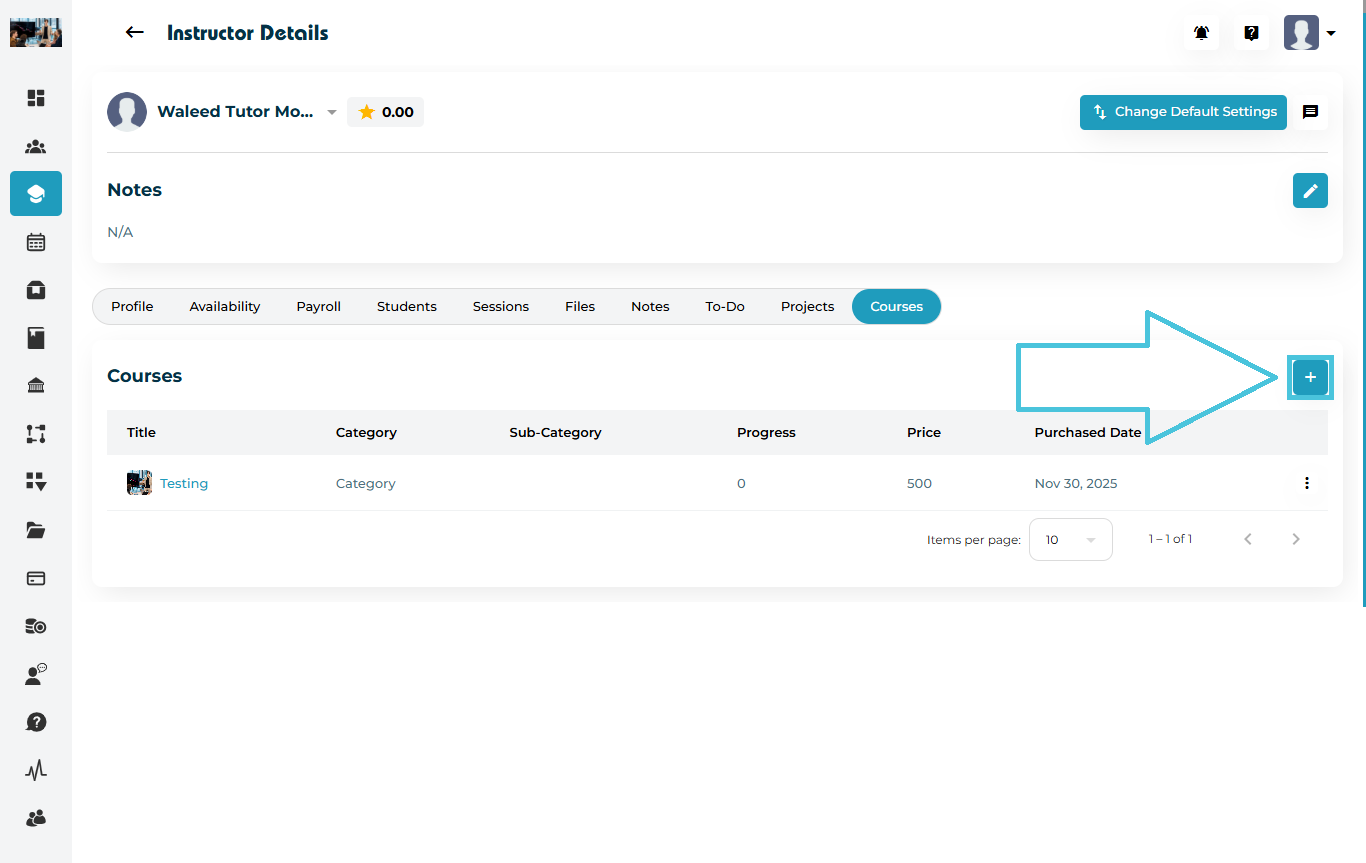Edit notes with the pencil icon
This screenshot has height=863, width=1366.
click(1310, 190)
